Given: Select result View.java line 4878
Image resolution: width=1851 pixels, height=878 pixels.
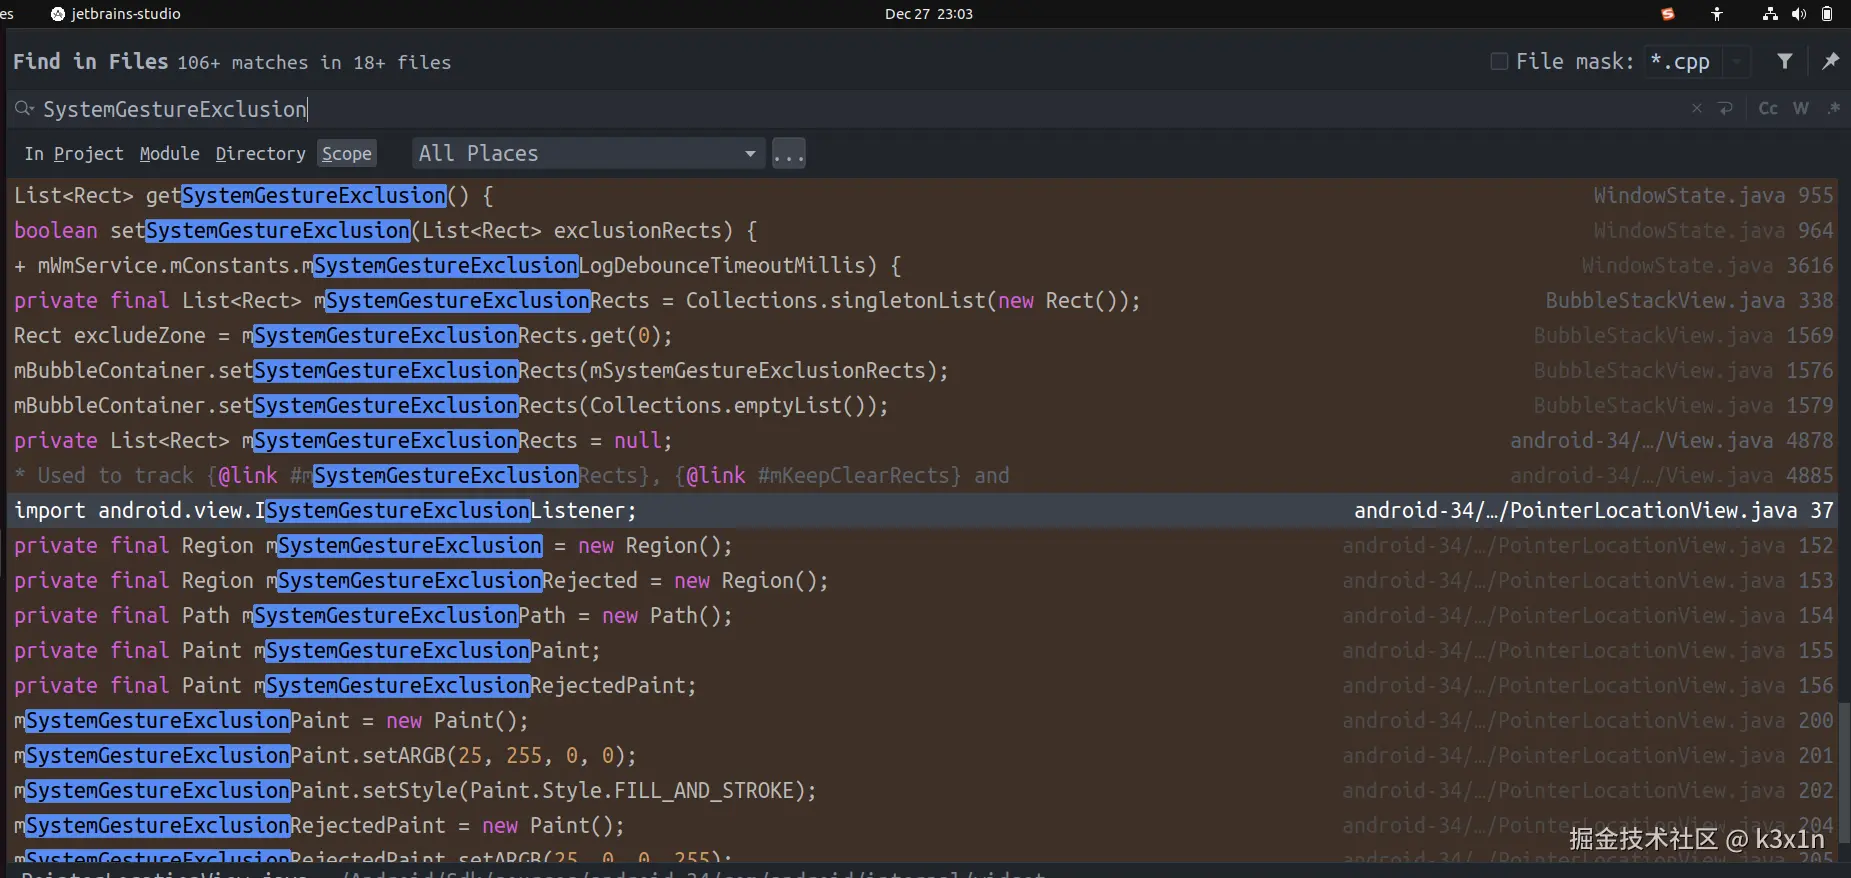Looking at the screenshot, I should coord(924,440).
